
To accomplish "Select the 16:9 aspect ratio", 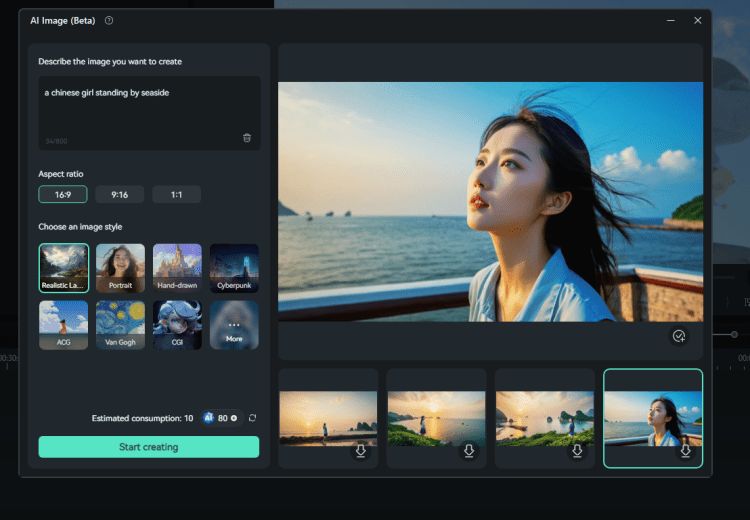I will coord(63,195).
